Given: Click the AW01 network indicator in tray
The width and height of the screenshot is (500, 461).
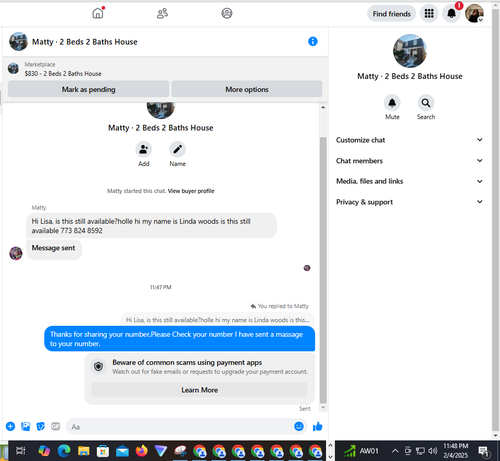Looking at the screenshot, I should 361,451.
